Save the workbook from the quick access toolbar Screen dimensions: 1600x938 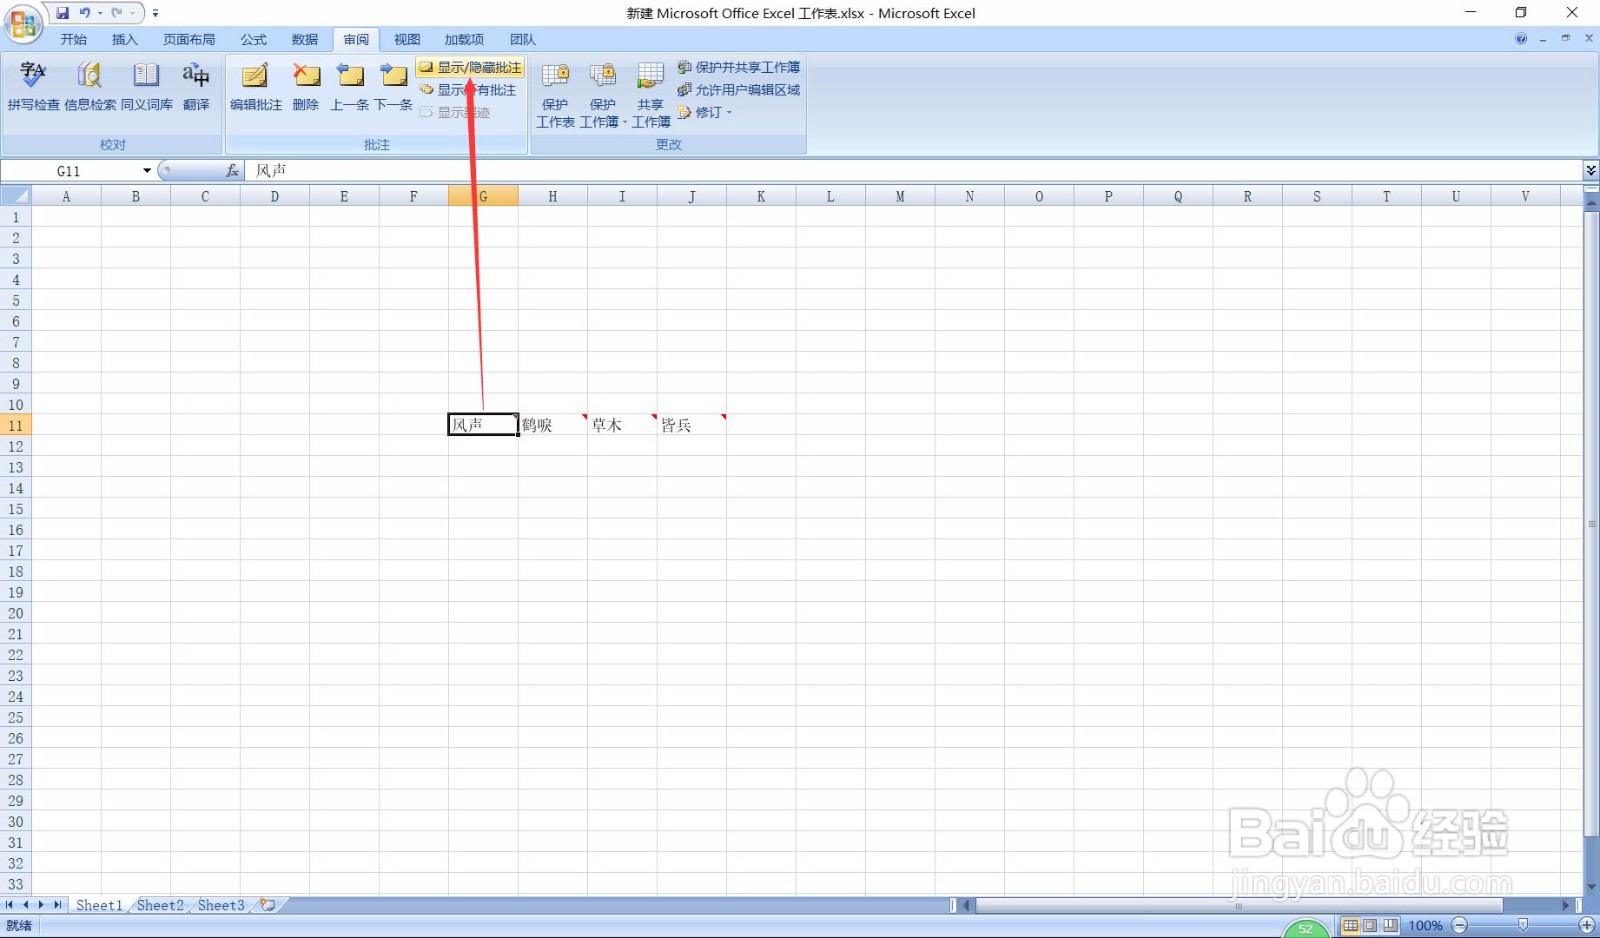point(63,13)
